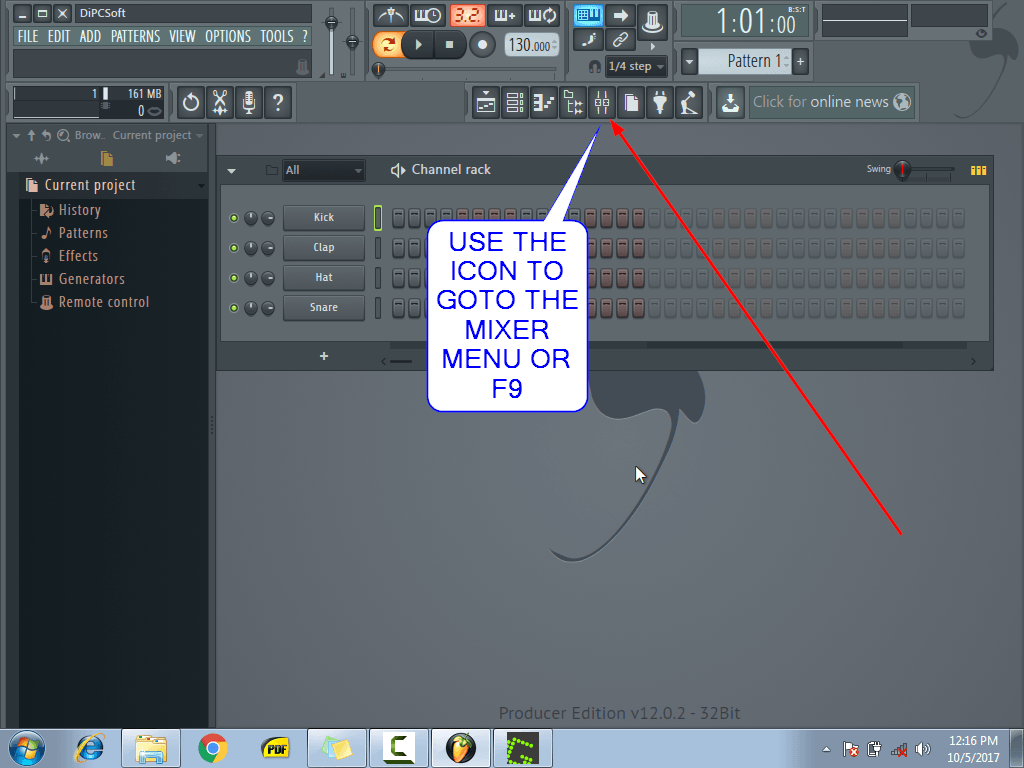This screenshot has height=768, width=1024.
Task: Open the tempo tapper icon
Action: pos(689,103)
